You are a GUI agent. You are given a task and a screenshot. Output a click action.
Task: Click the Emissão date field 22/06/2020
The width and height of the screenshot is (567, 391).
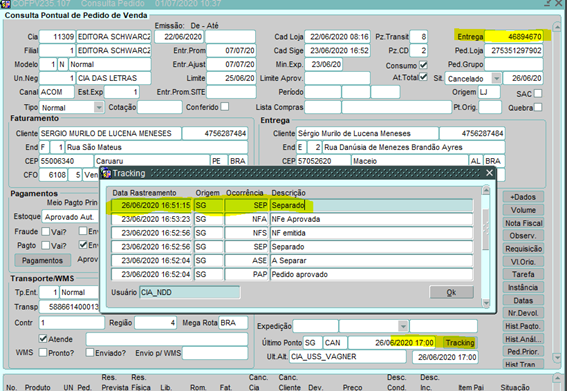[x=179, y=37]
